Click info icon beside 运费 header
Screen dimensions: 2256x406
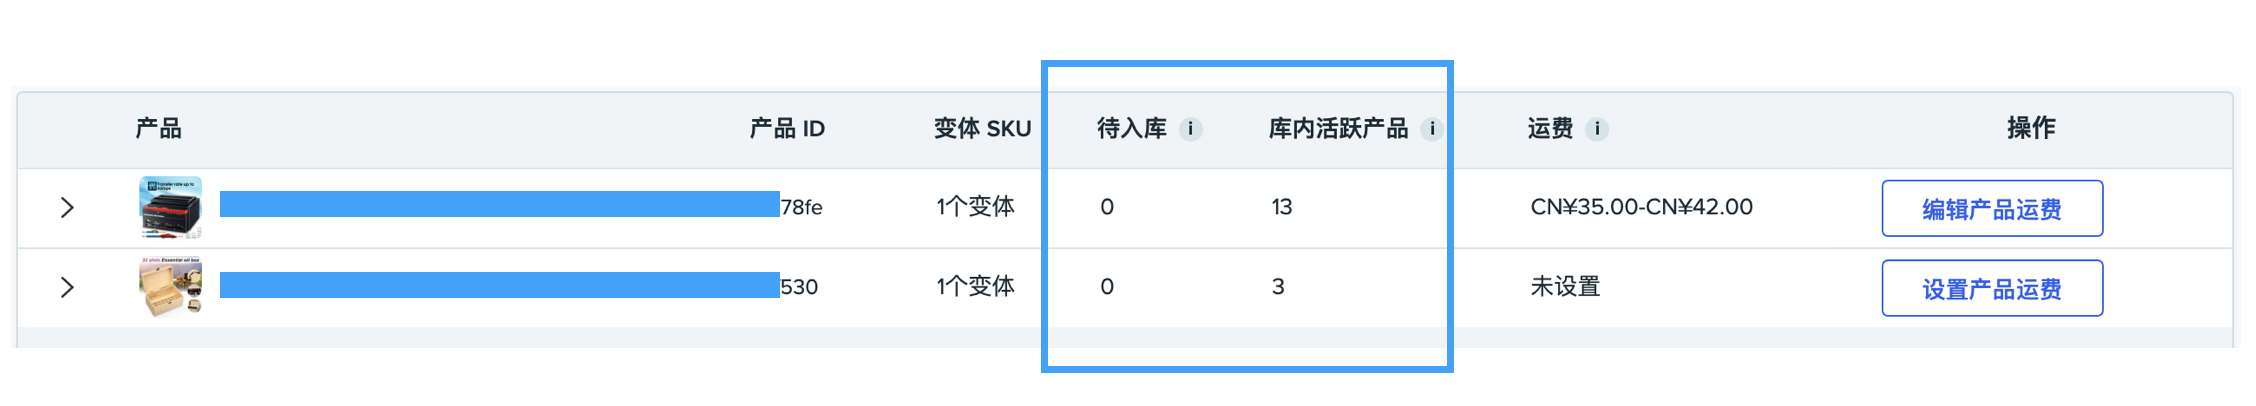(1597, 129)
